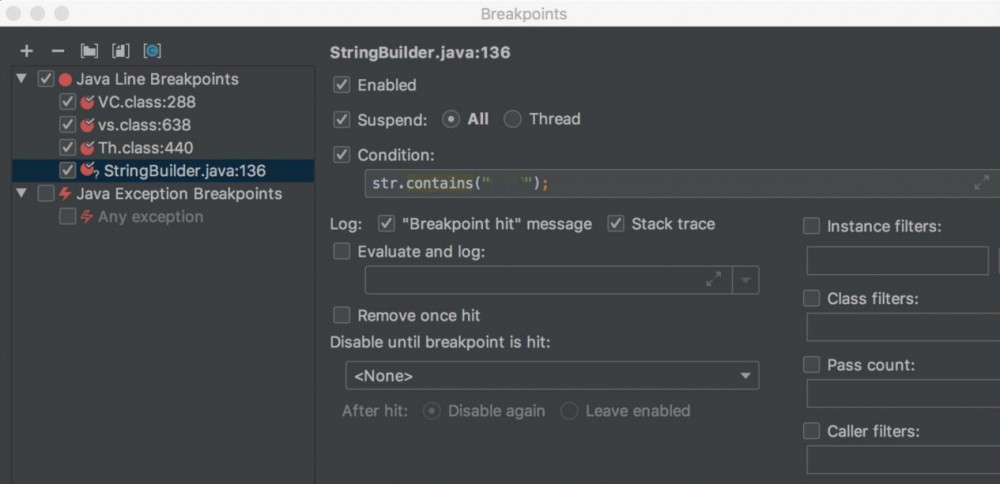Collapse the Java Exception Breakpoints group
1000x484 pixels.
(x=22, y=194)
